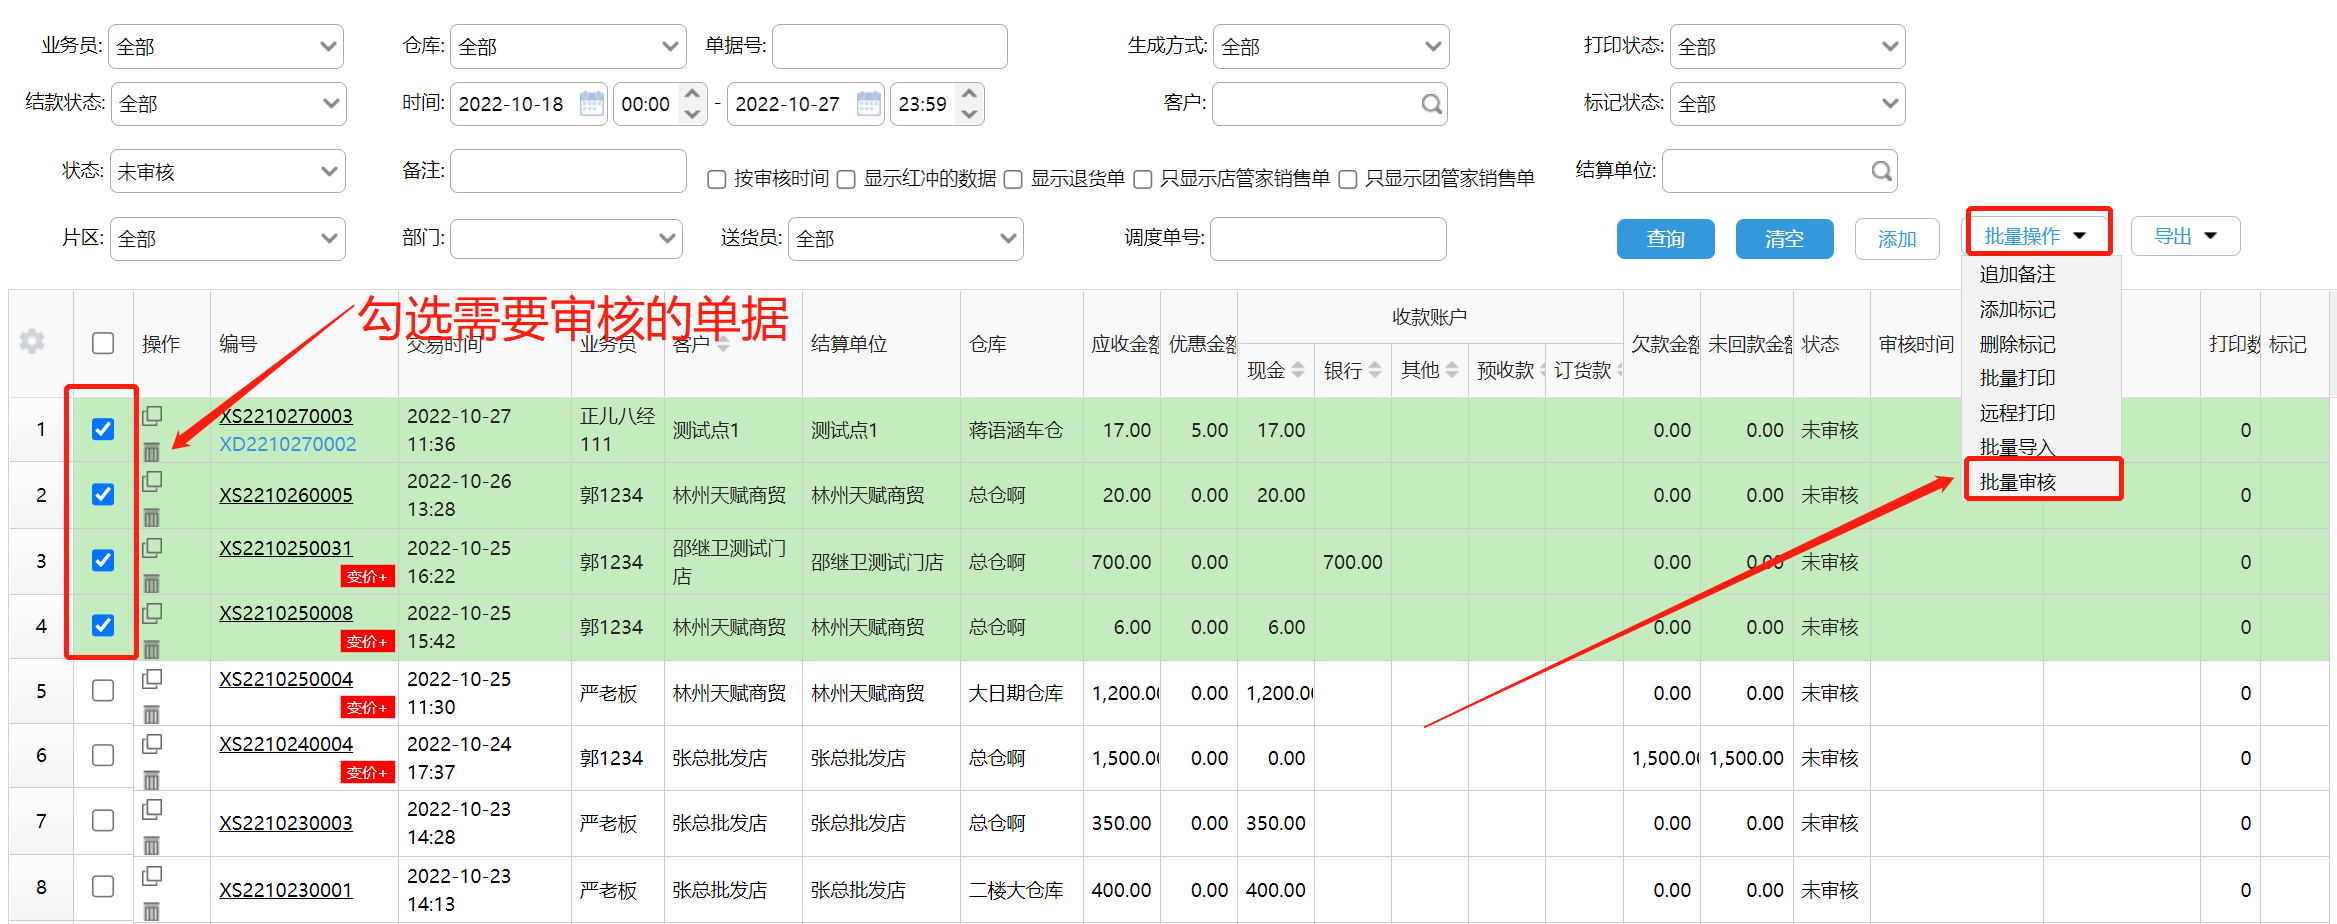Choose 删除标记 from batch menu

point(2018,344)
